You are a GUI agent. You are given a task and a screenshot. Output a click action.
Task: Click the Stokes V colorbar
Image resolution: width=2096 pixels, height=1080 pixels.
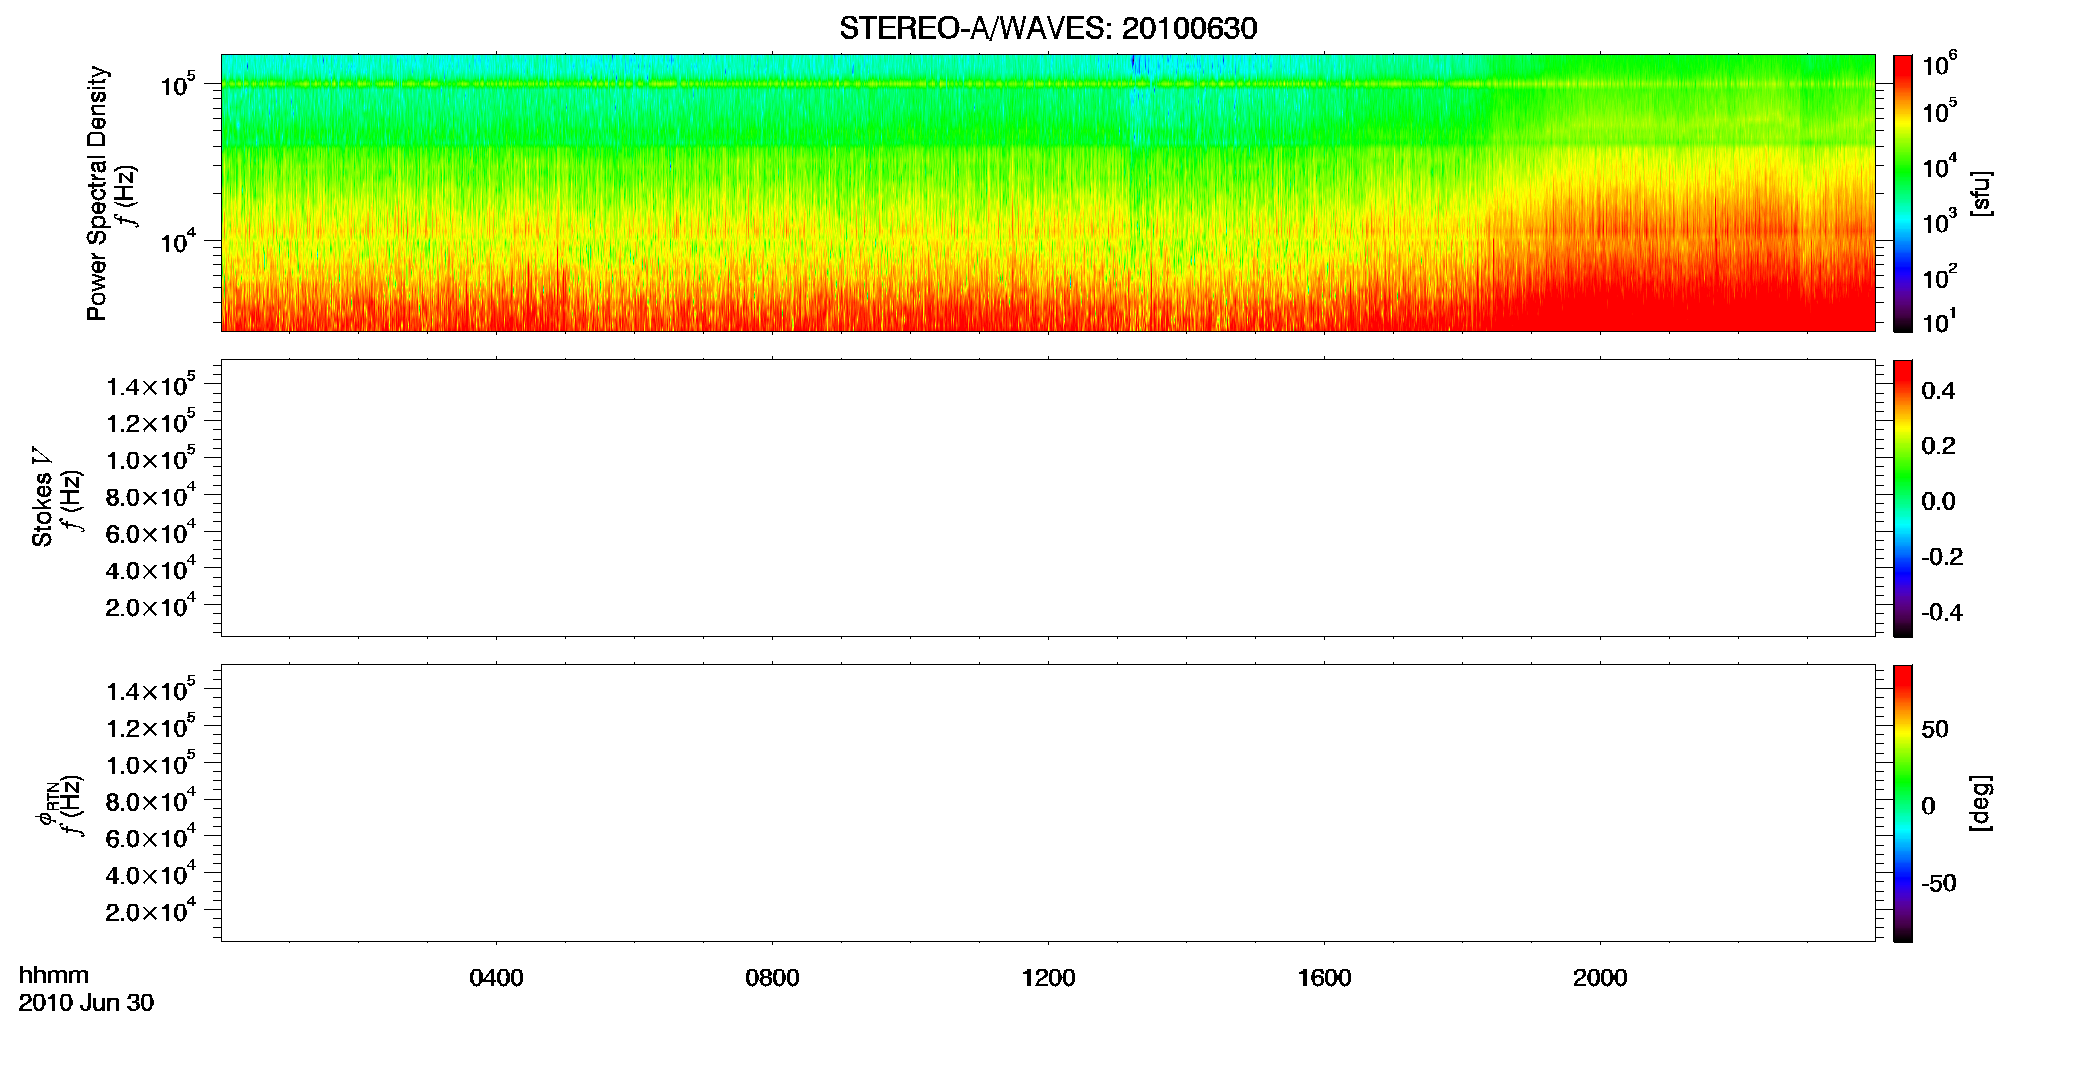(x=1903, y=498)
